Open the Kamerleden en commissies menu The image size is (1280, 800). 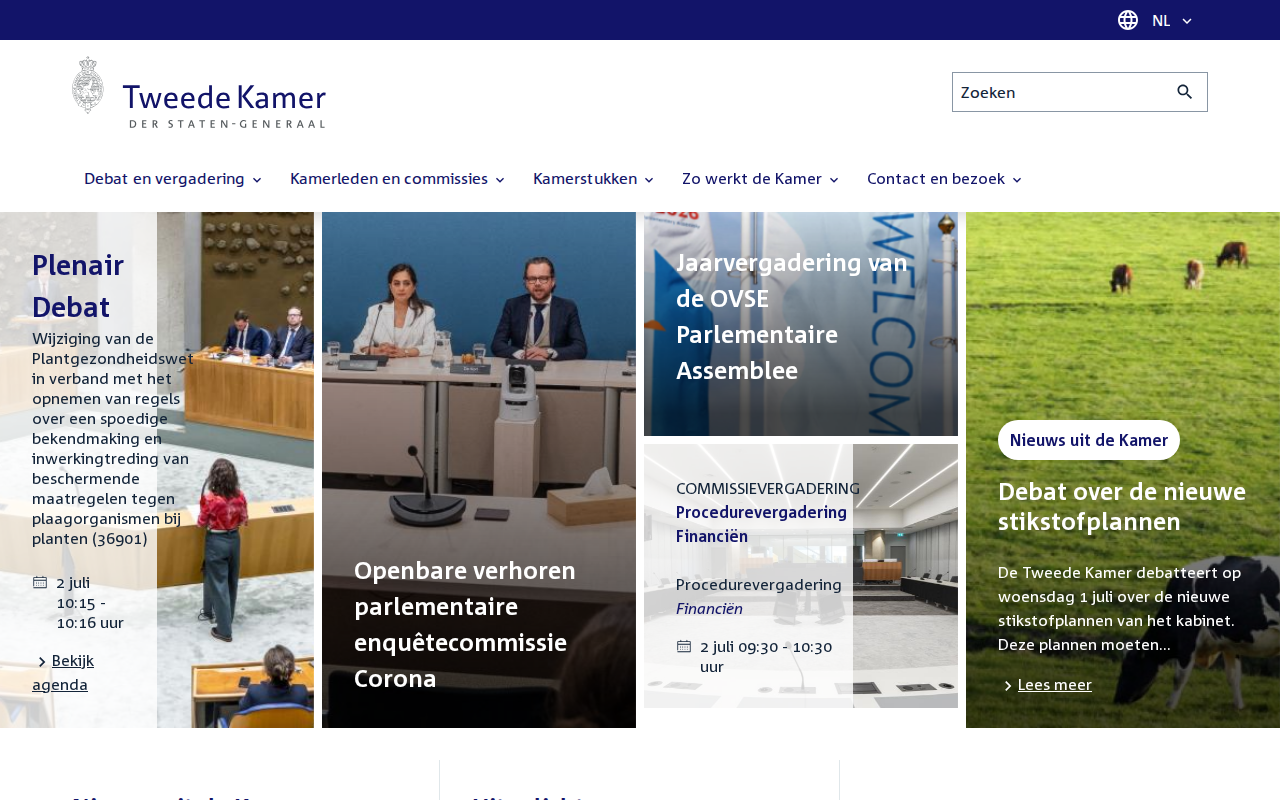click(x=398, y=179)
